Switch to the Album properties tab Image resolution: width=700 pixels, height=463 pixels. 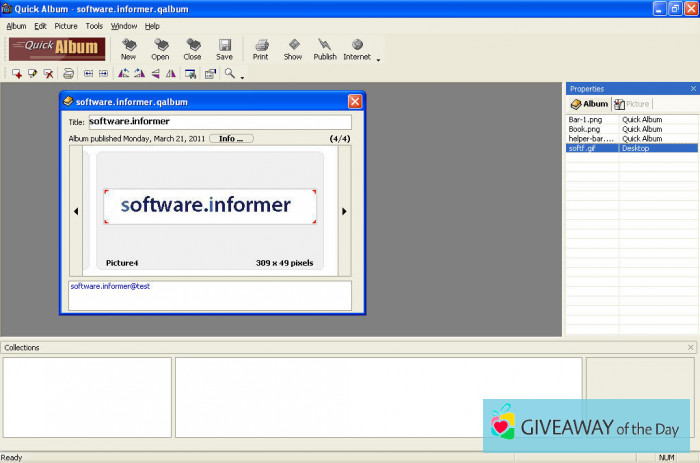pos(589,104)
